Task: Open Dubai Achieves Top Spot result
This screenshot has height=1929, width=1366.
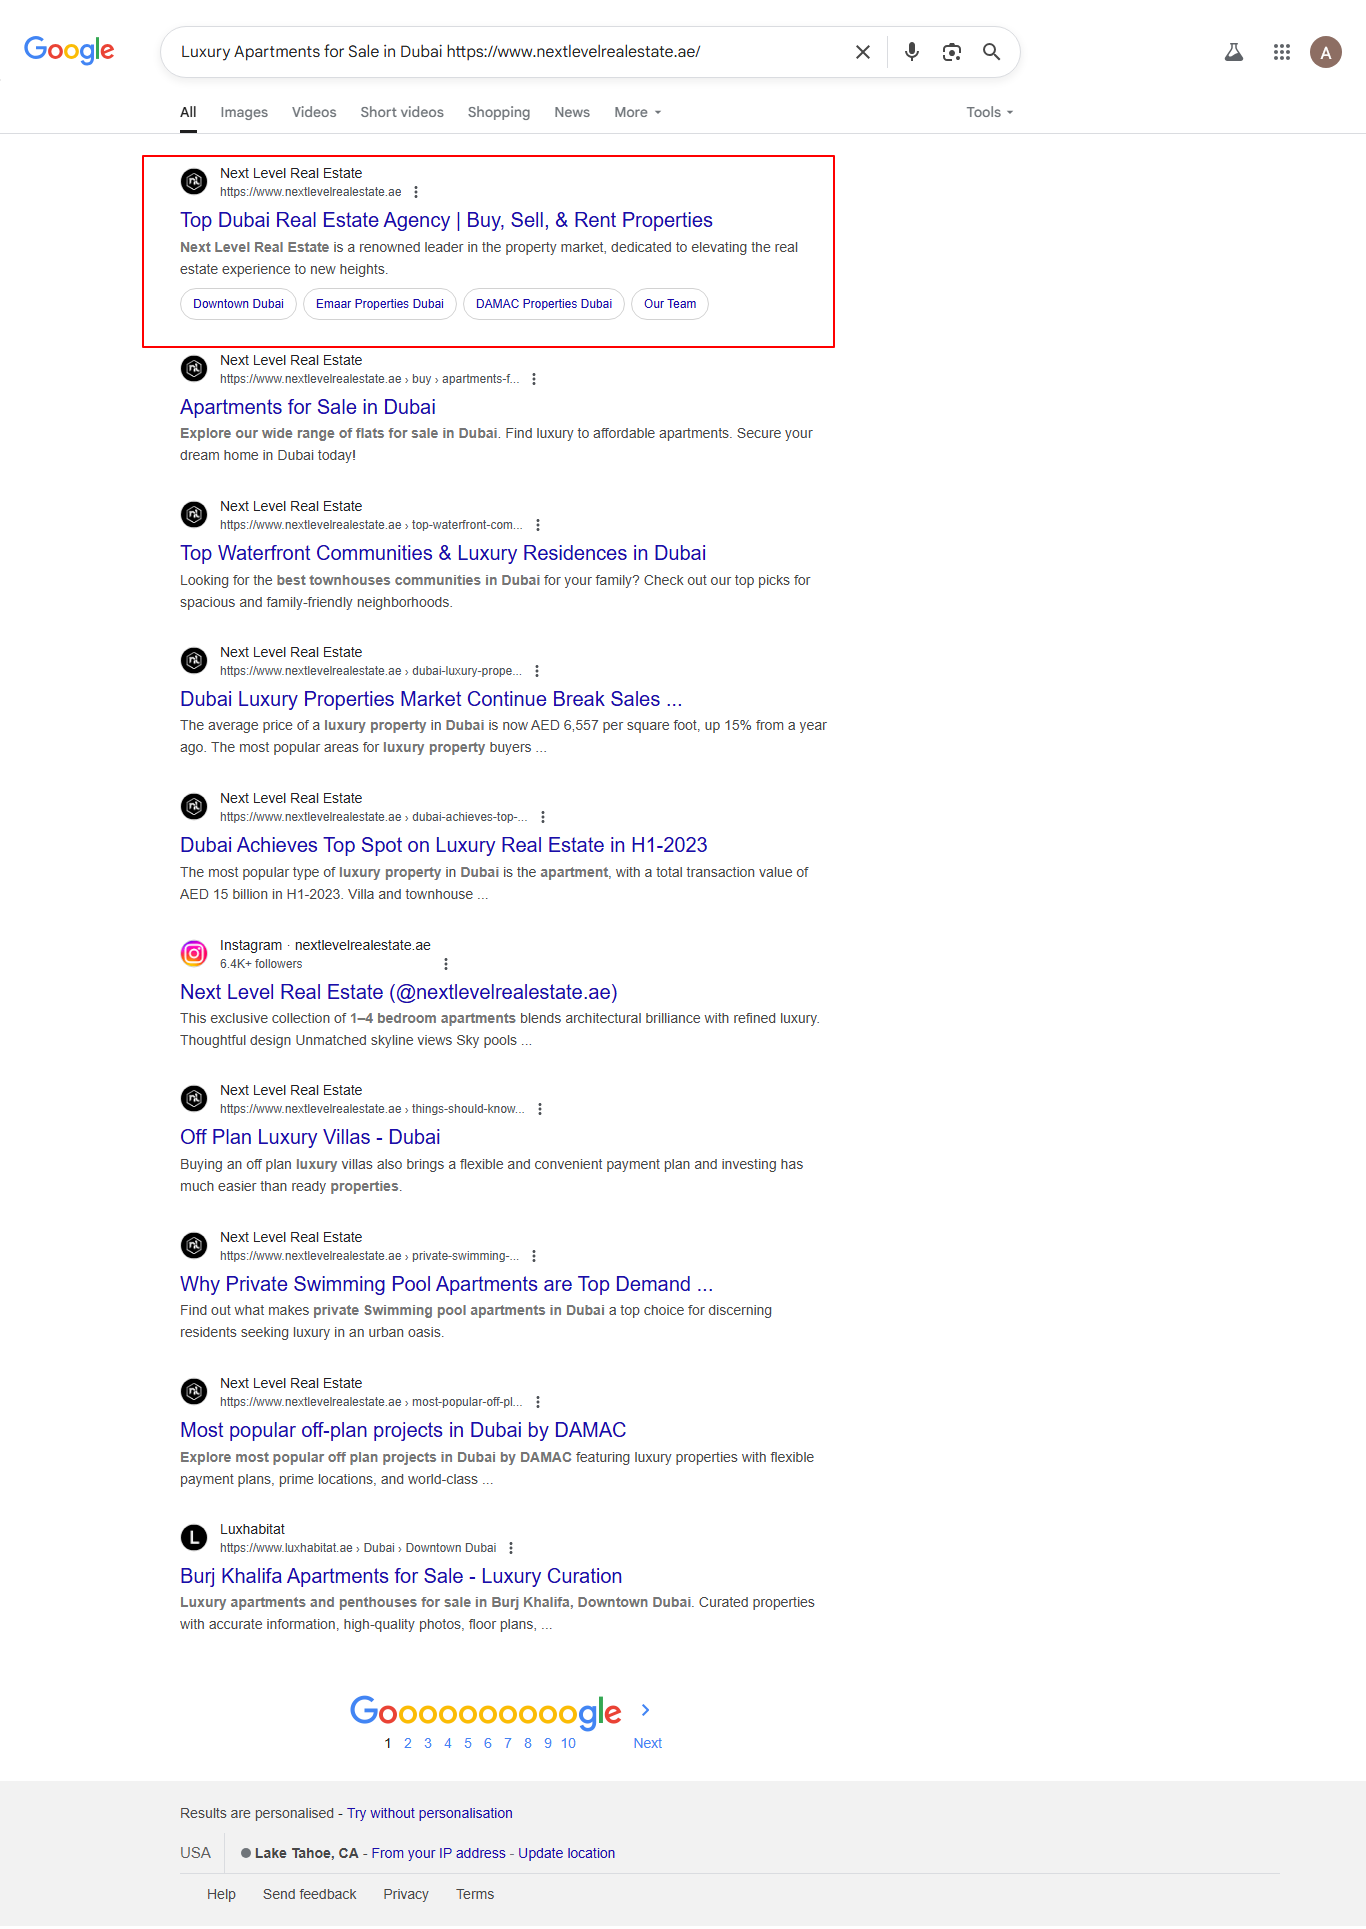Action: tap(444, 845)
